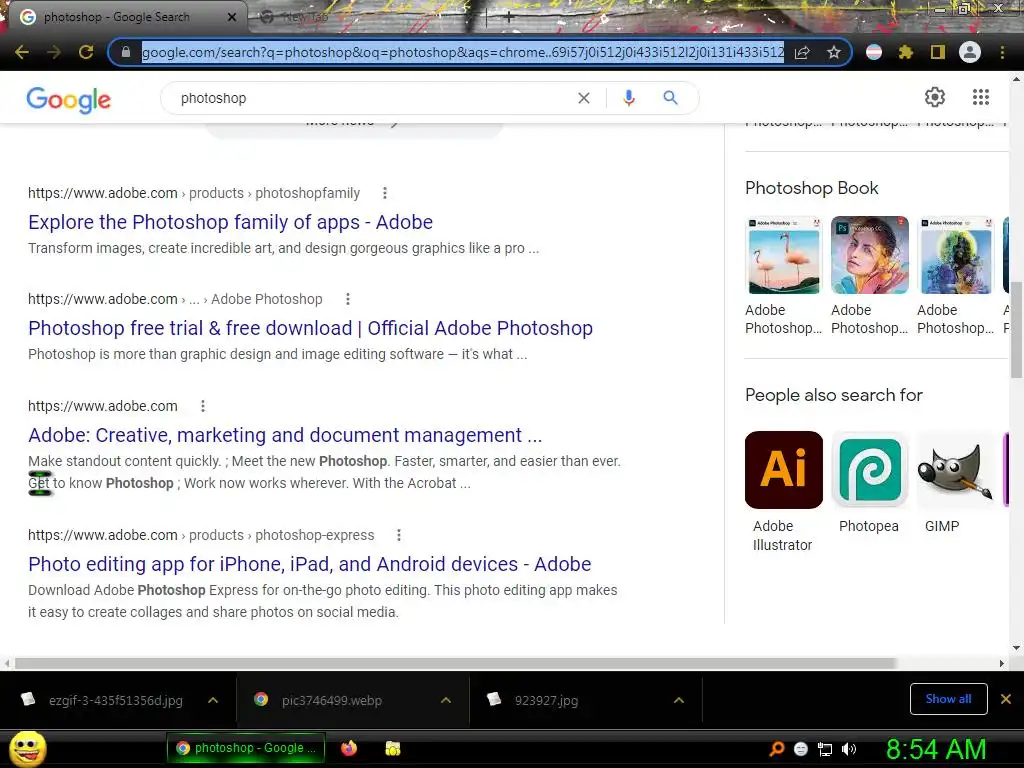1024x768 pixels.
Task: Open Explore the Photoshop family of apps link
Action: [231, 222]
